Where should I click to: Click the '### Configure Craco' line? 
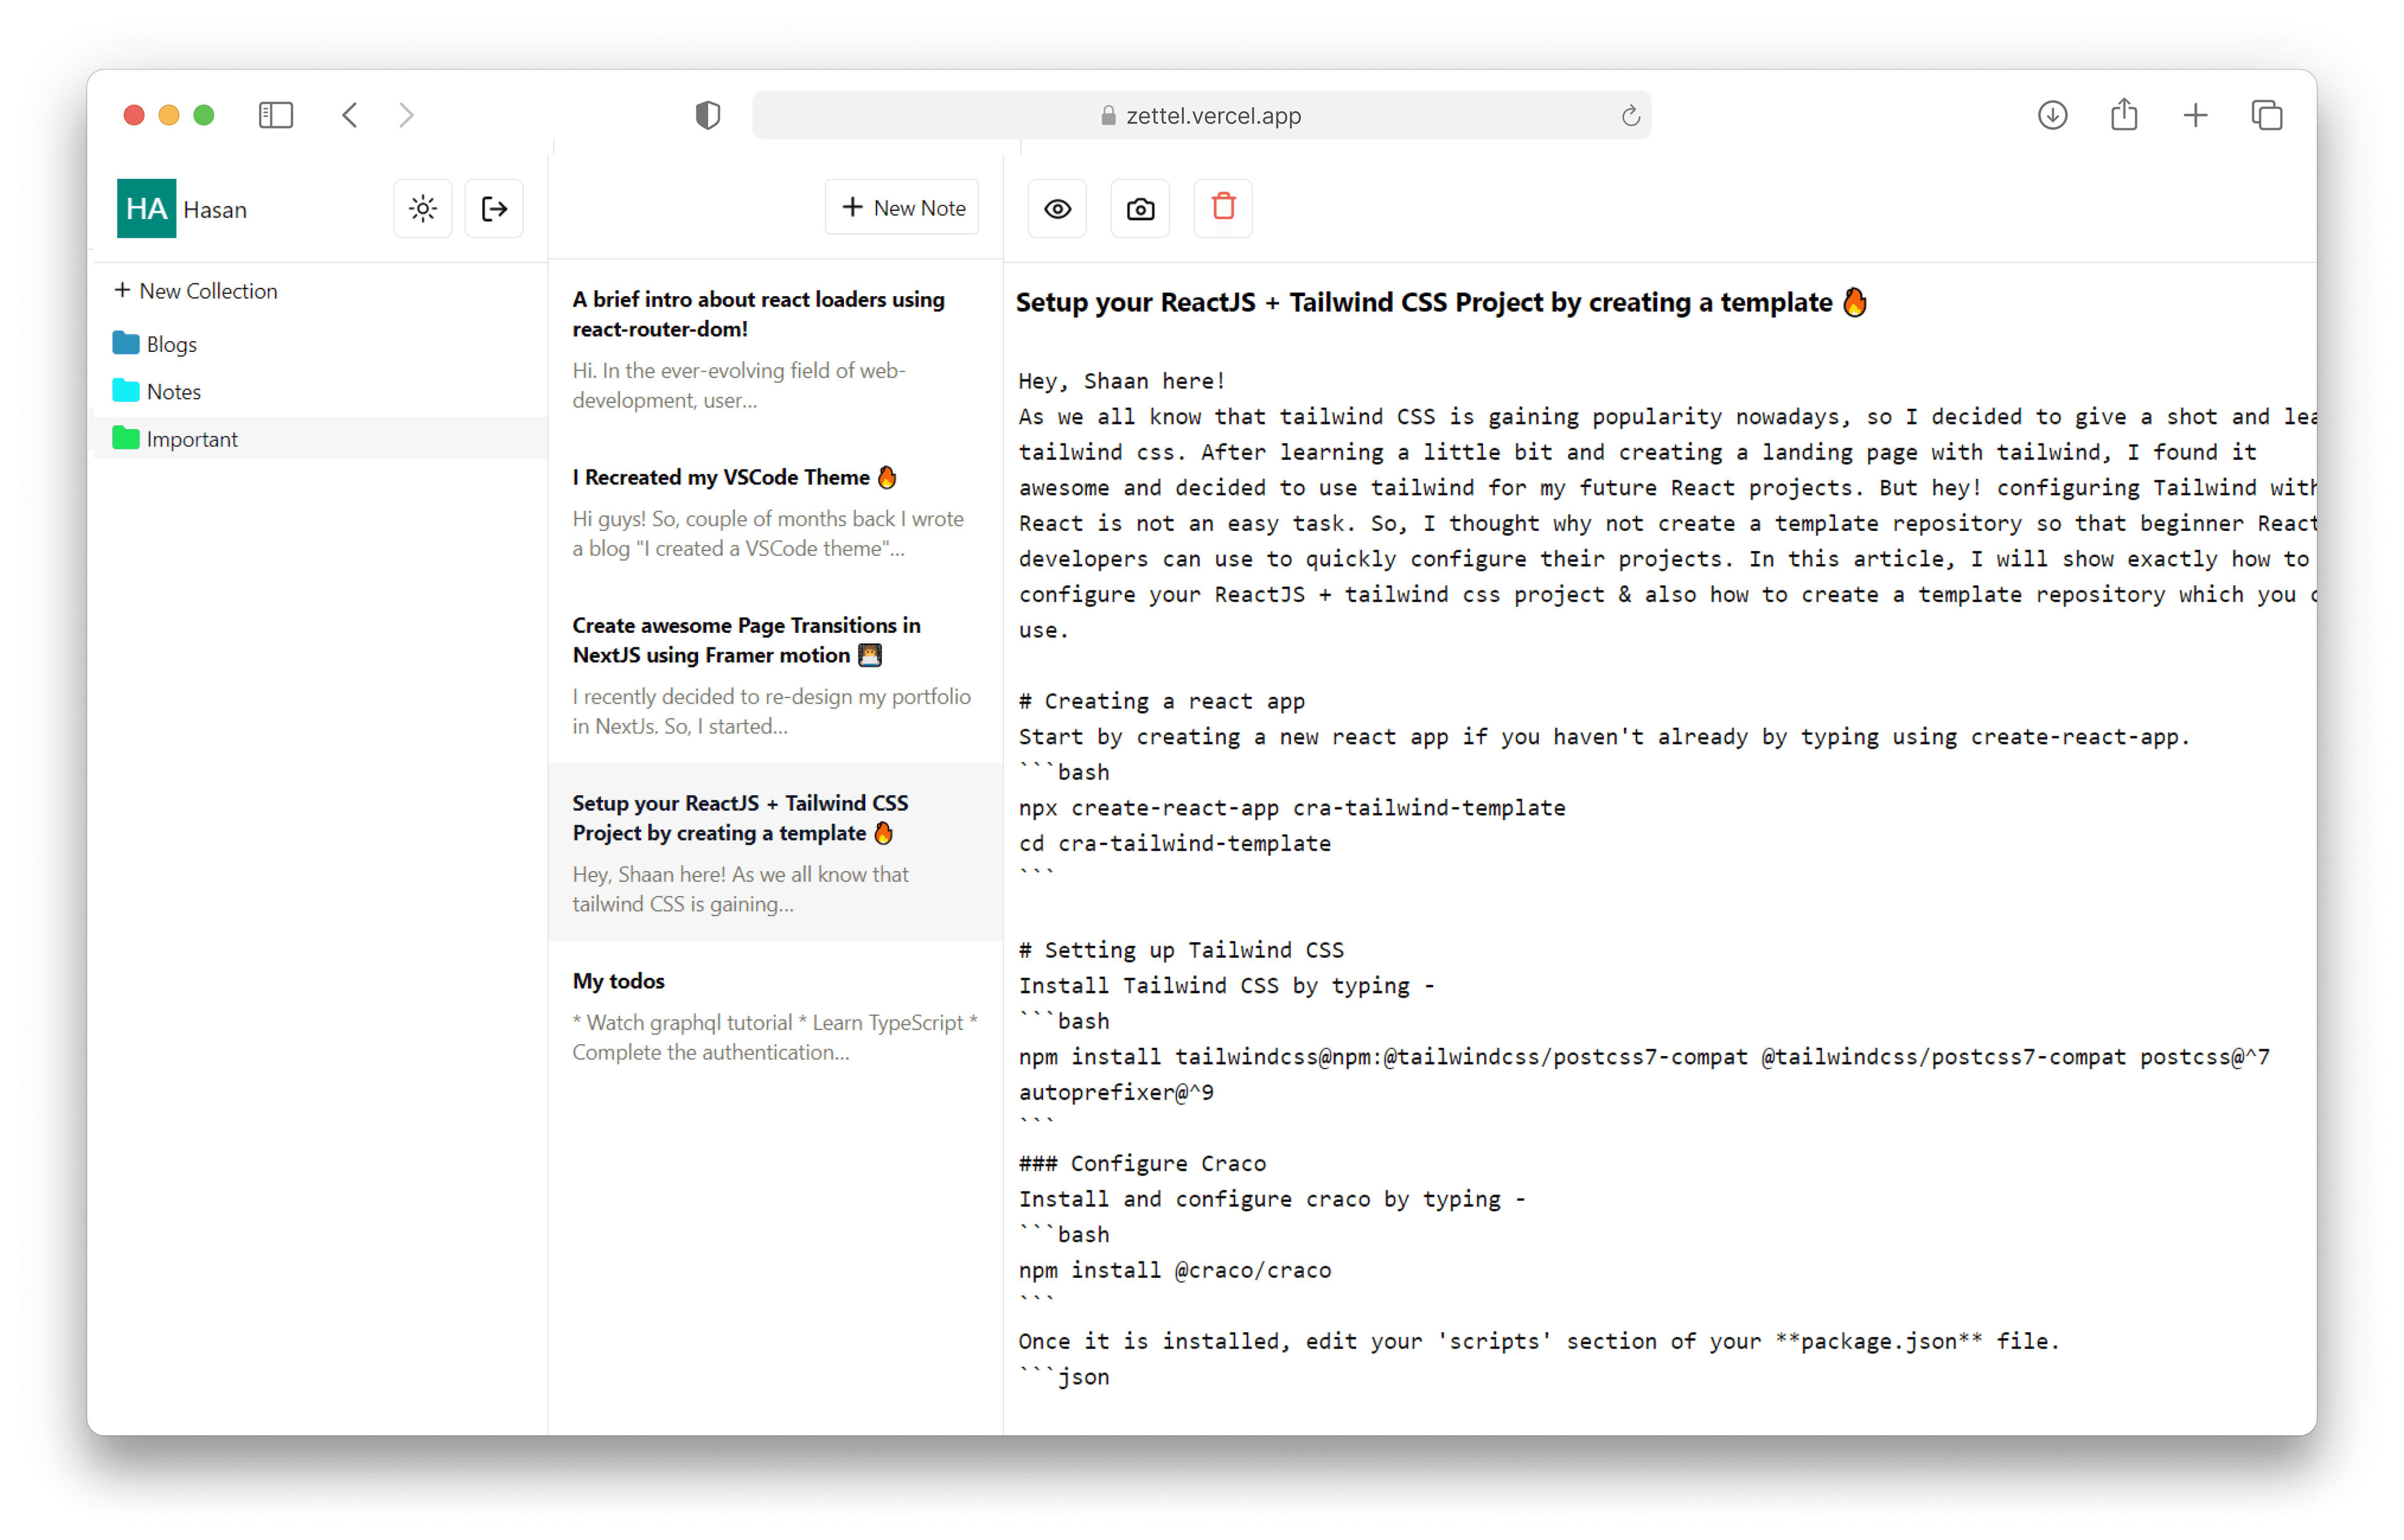(x=1142, y=1163)
